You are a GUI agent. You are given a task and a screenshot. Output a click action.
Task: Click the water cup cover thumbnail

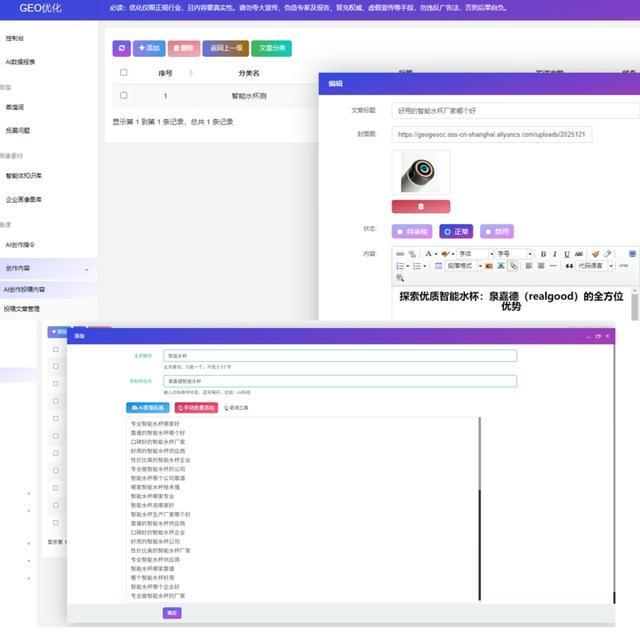point(421,172)
